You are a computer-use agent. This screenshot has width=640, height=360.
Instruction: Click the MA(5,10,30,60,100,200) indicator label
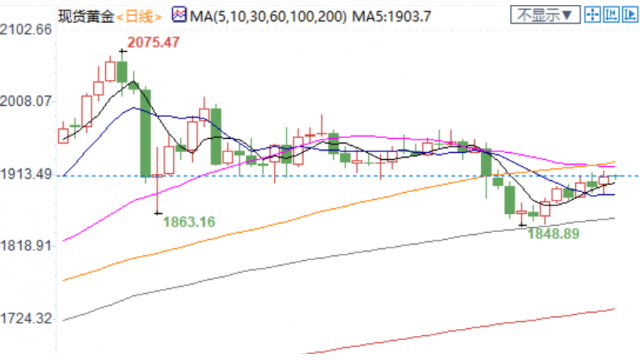coord(268,16)
